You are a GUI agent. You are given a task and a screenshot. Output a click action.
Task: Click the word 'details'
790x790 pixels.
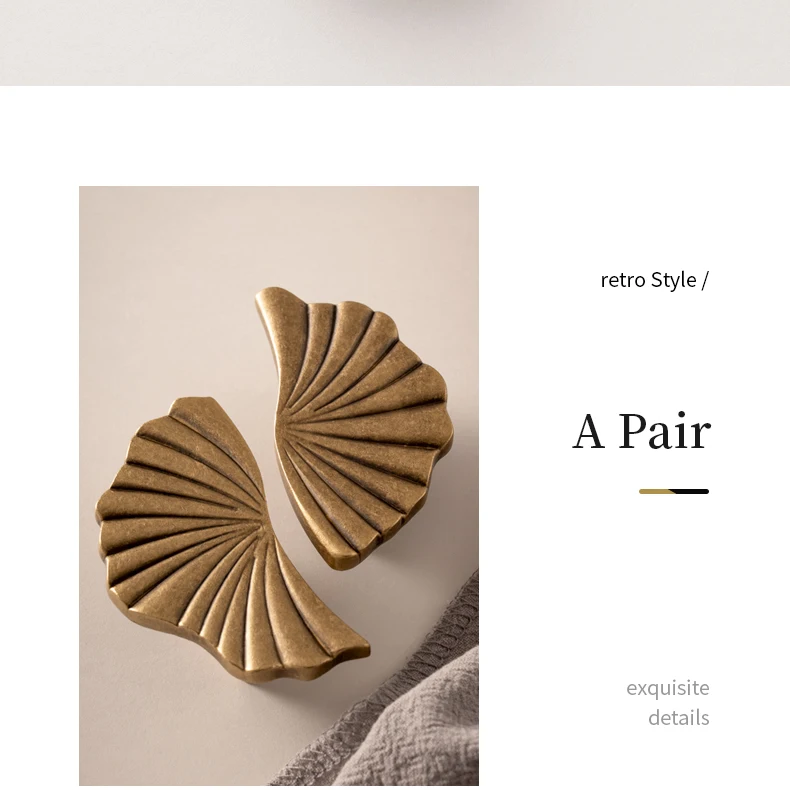point(679,718)
